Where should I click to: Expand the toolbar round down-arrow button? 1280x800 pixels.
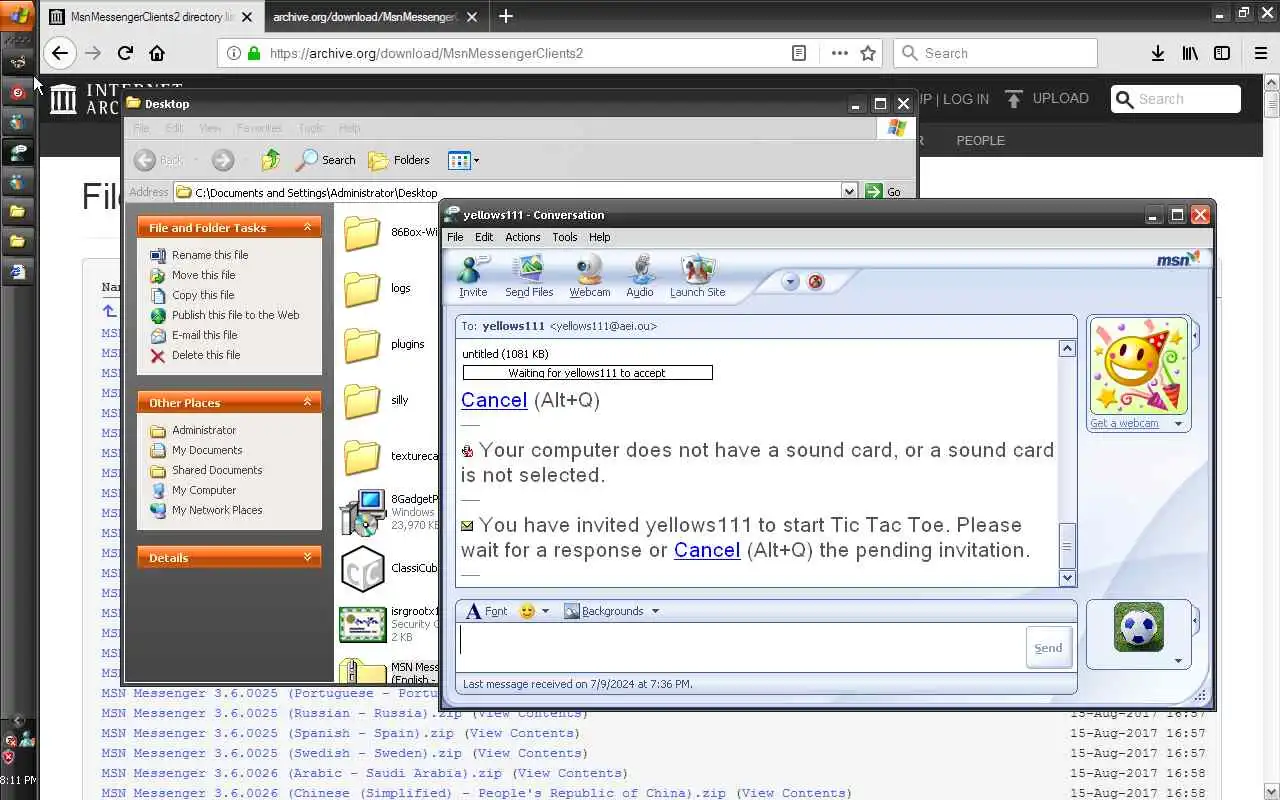tap(790, 282)
